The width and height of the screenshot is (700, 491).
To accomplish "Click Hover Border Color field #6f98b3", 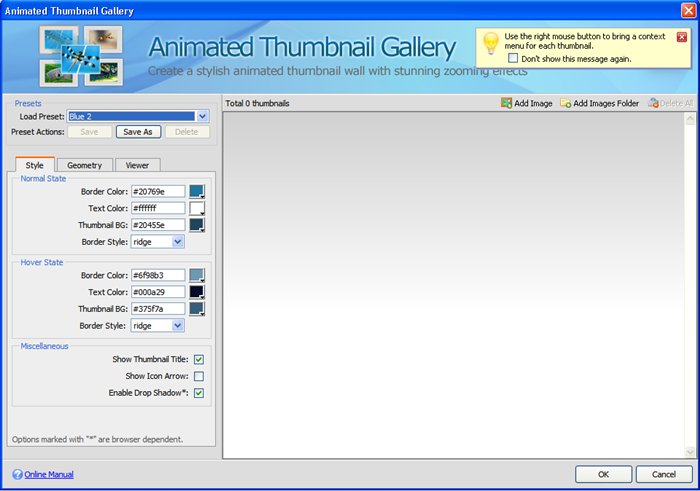I will 158,275.
